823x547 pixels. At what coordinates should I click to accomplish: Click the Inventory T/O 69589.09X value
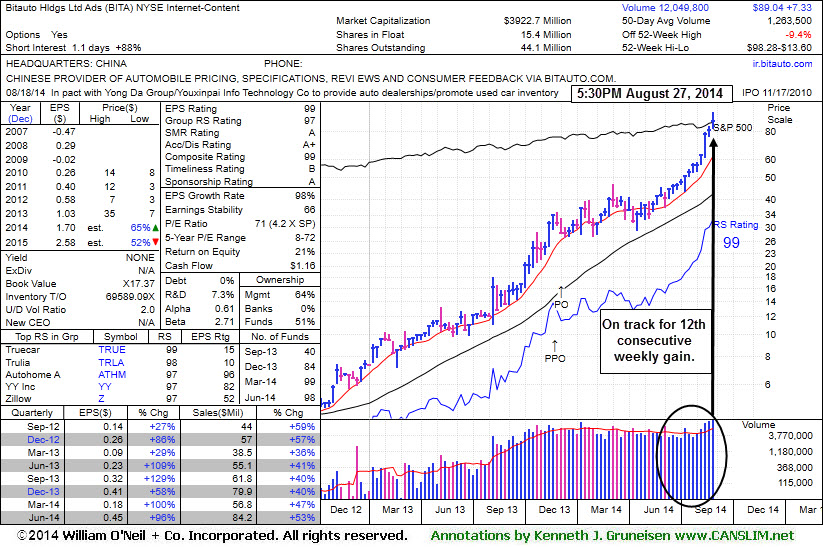pos(130,297)
